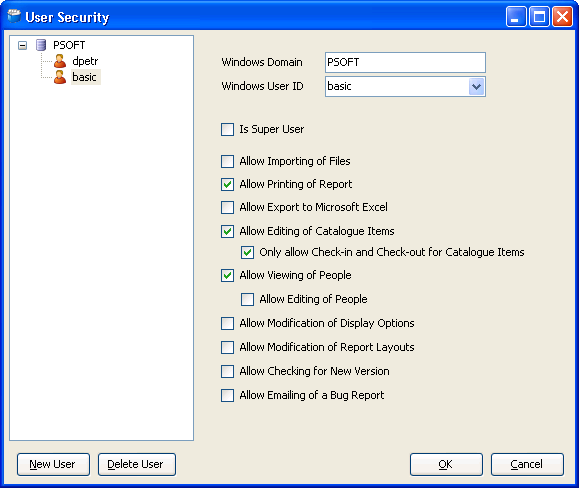This screenshot has height=488, width=579.
Task: Uncheck Allow Viewing of People
Action: [227, 275]
